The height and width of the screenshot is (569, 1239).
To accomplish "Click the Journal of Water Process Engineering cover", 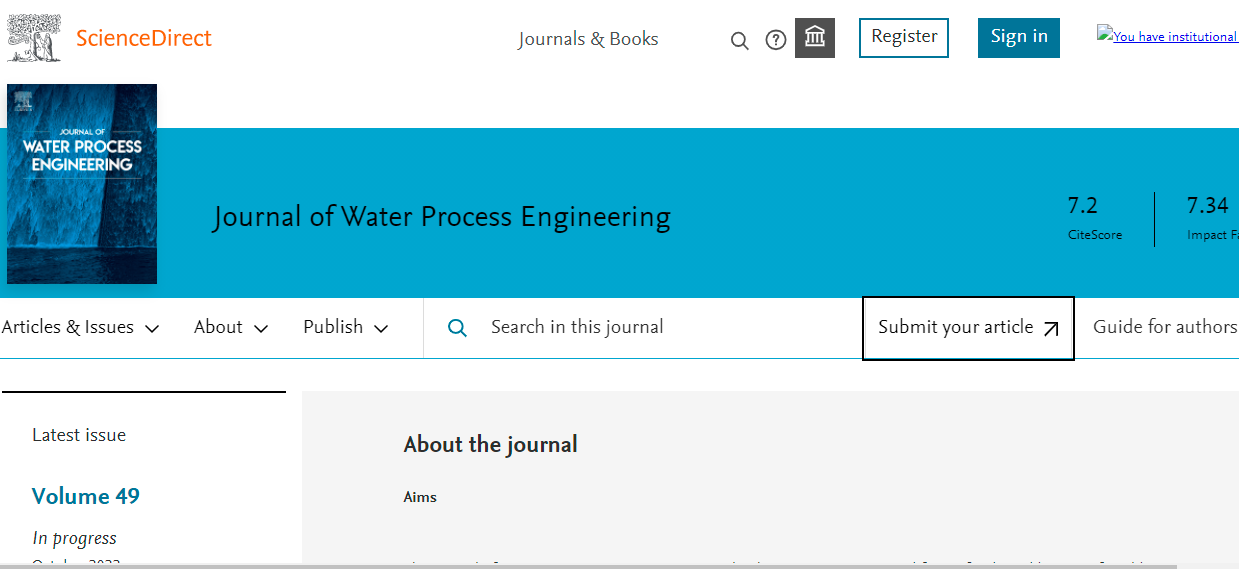I will 82,184.
